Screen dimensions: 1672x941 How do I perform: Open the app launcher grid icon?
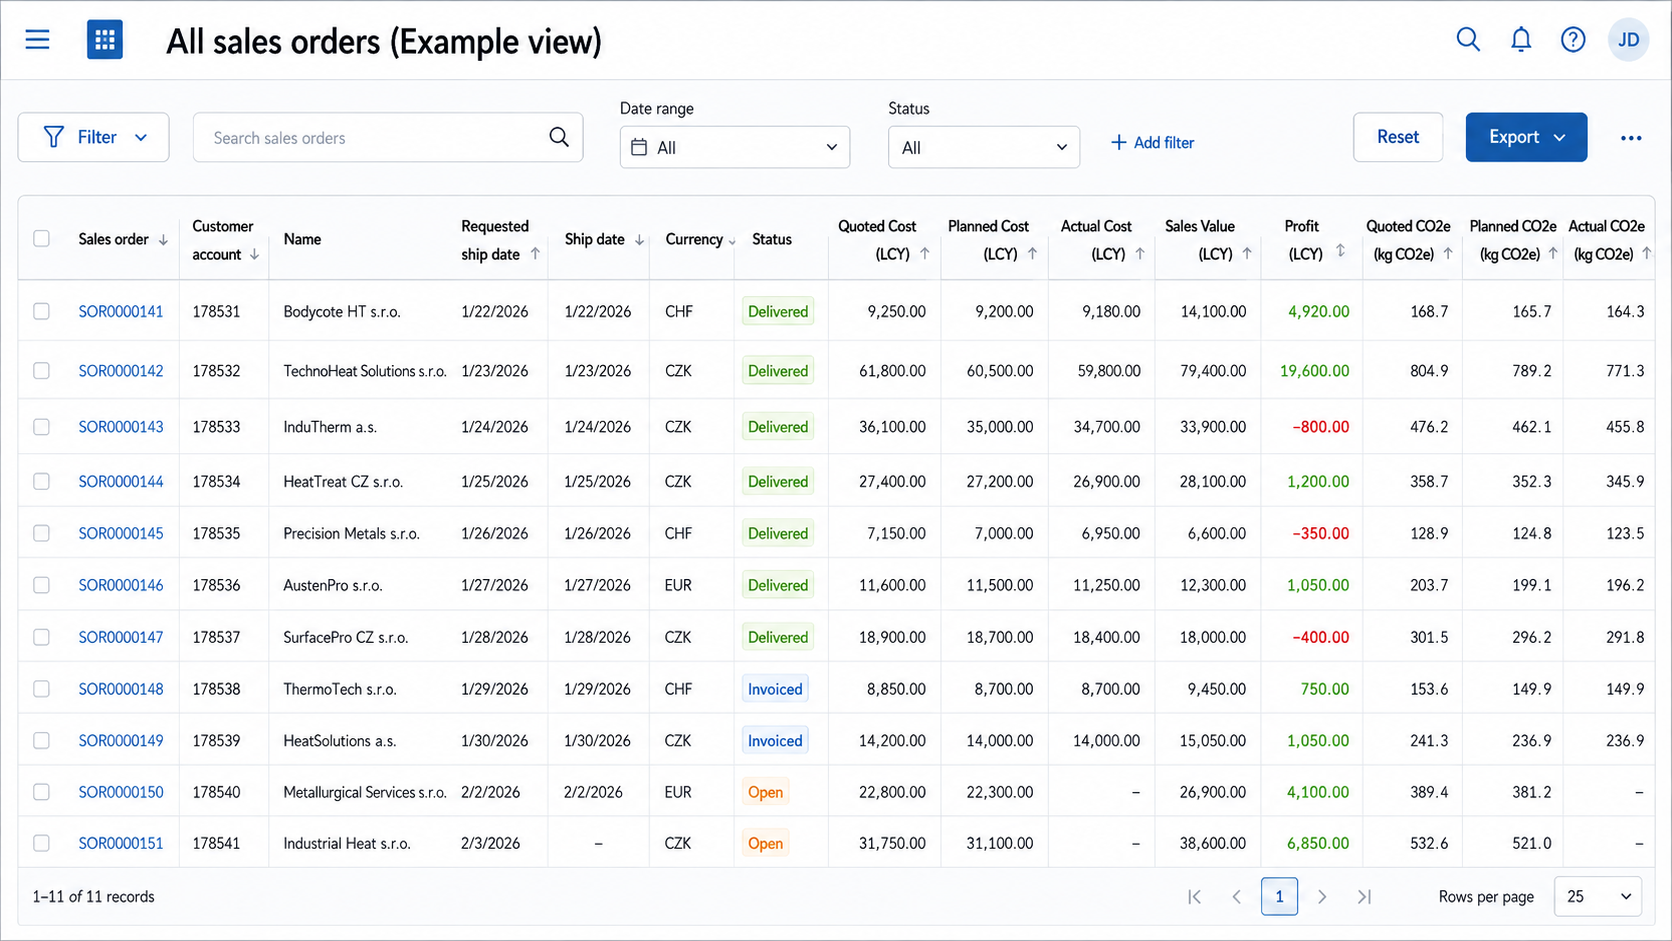pos(104,40)
